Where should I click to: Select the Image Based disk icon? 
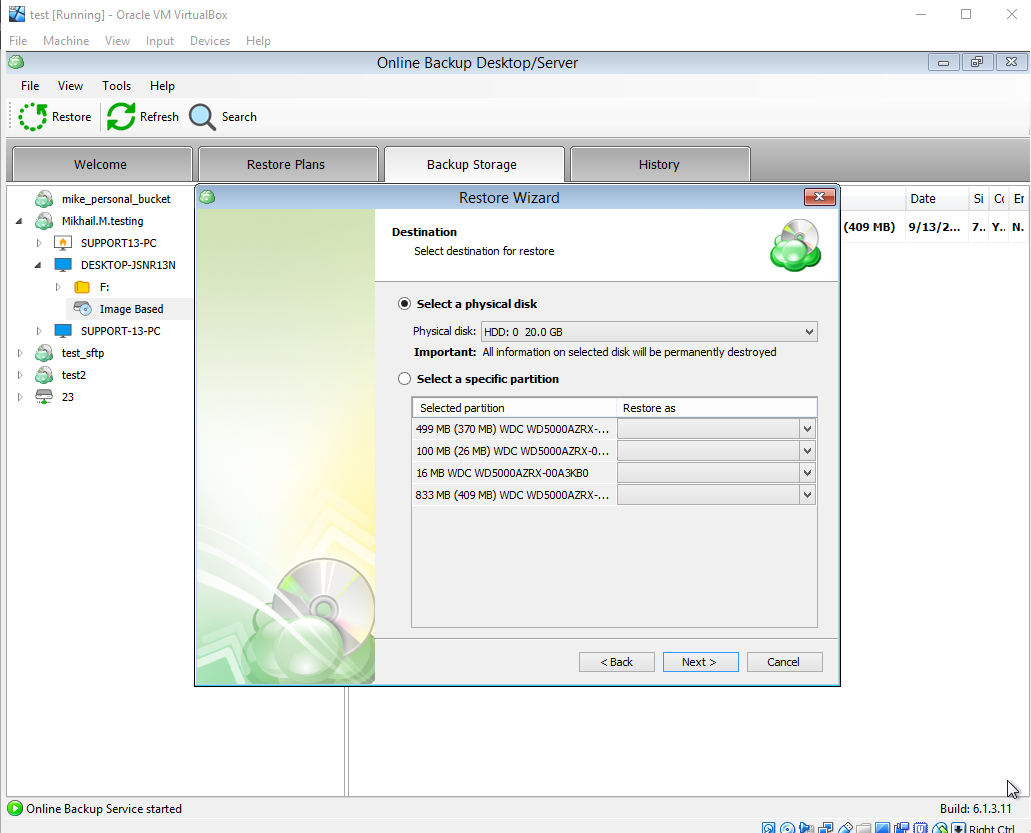coord(82,308)
